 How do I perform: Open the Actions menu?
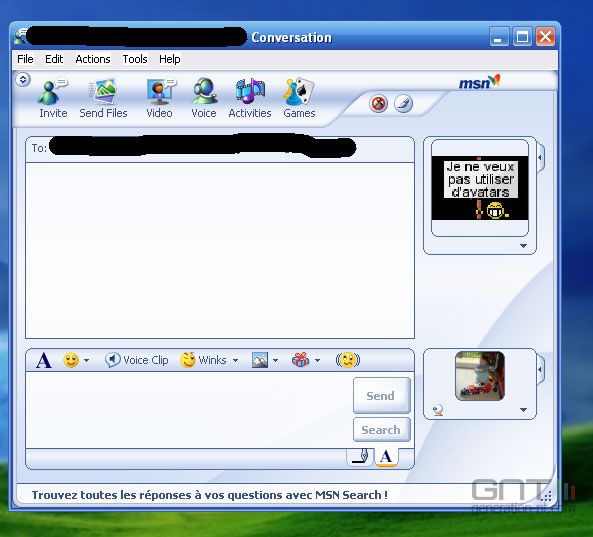coord(93,59)
